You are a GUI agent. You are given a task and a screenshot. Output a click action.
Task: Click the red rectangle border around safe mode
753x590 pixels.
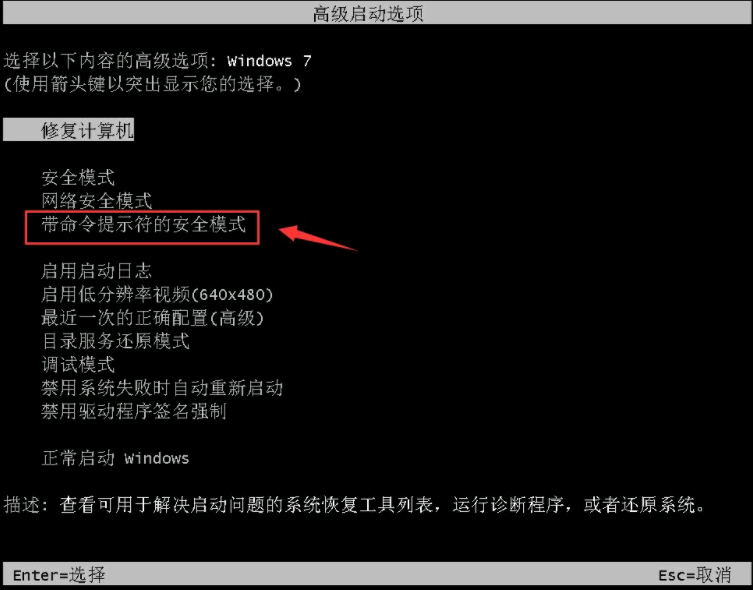pyautogui.click(x=142, y=227)
